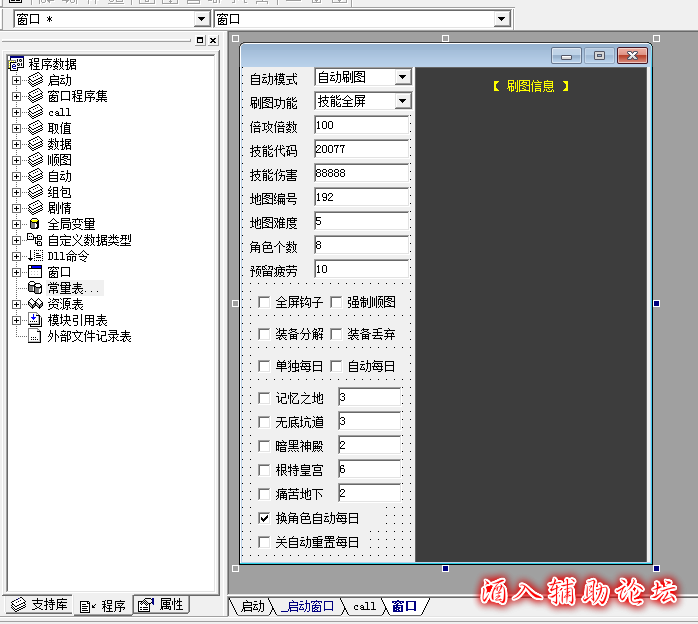Open the 资源表 icon in the tree

coord(35,304)
